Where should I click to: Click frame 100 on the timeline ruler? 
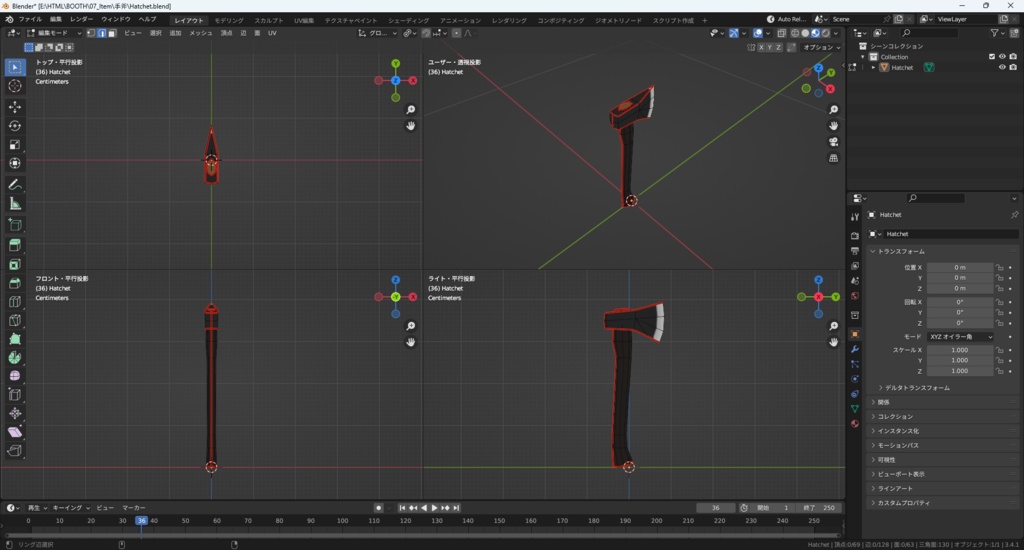(342, 521)
